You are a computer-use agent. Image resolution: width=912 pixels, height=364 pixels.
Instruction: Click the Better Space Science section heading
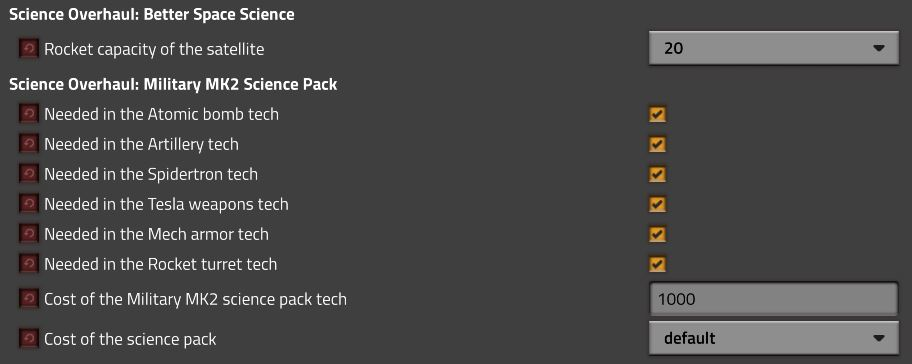coord(152,15)
